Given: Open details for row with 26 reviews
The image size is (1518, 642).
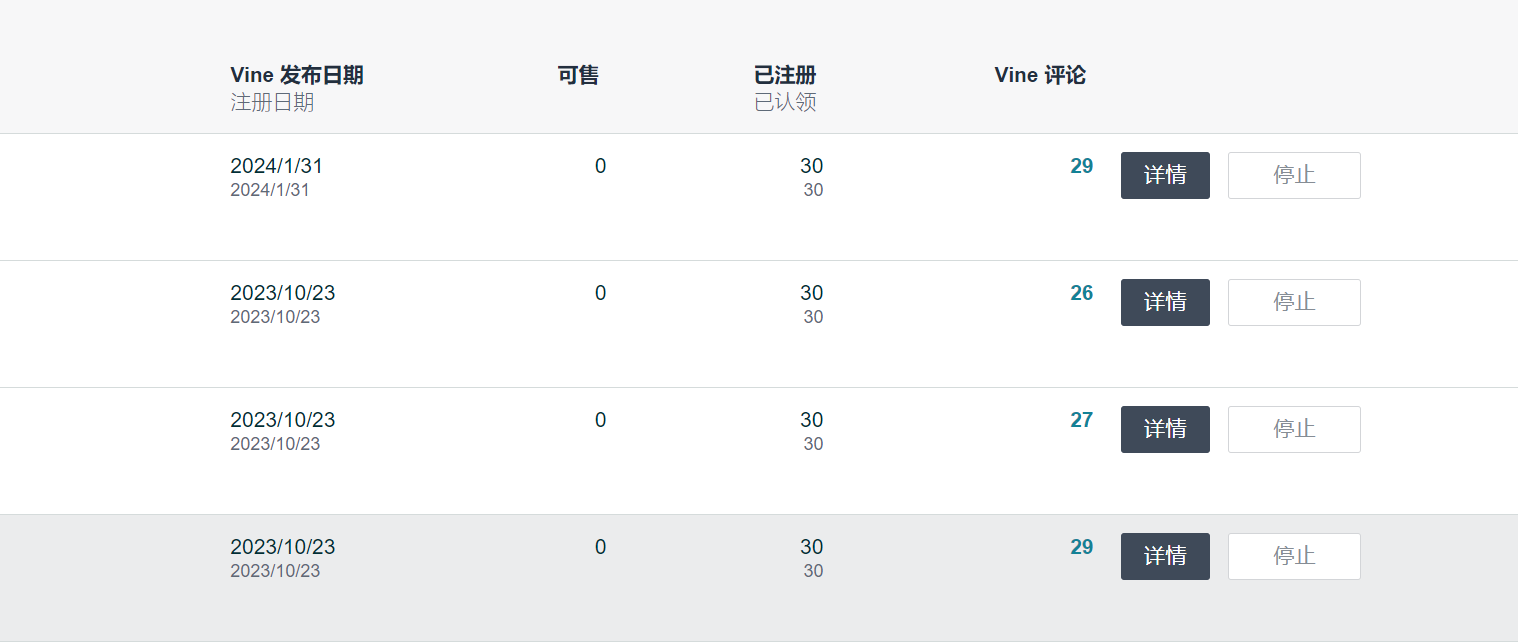Looking at the screenshot, I should (x=1165, y=302).
